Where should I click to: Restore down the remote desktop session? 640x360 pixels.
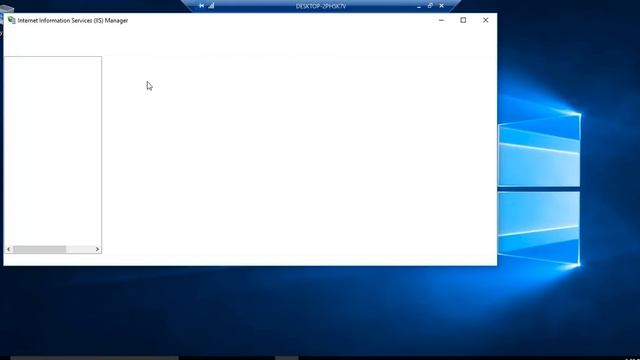coord(430,6)
